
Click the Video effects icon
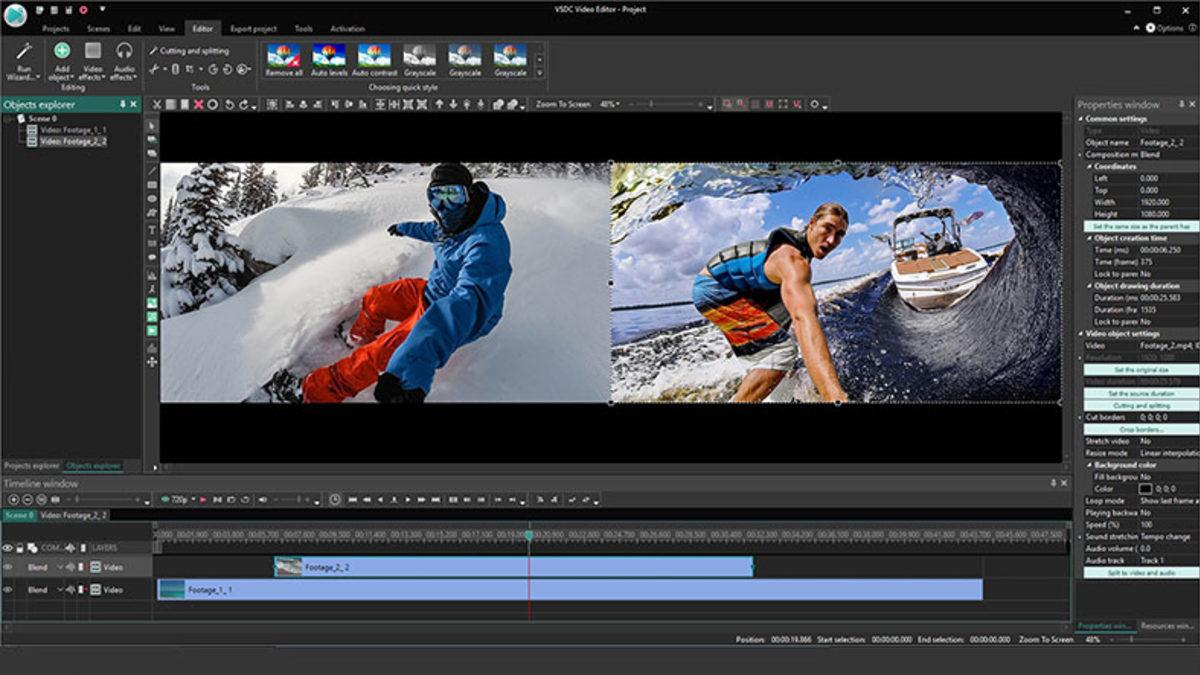93,51
